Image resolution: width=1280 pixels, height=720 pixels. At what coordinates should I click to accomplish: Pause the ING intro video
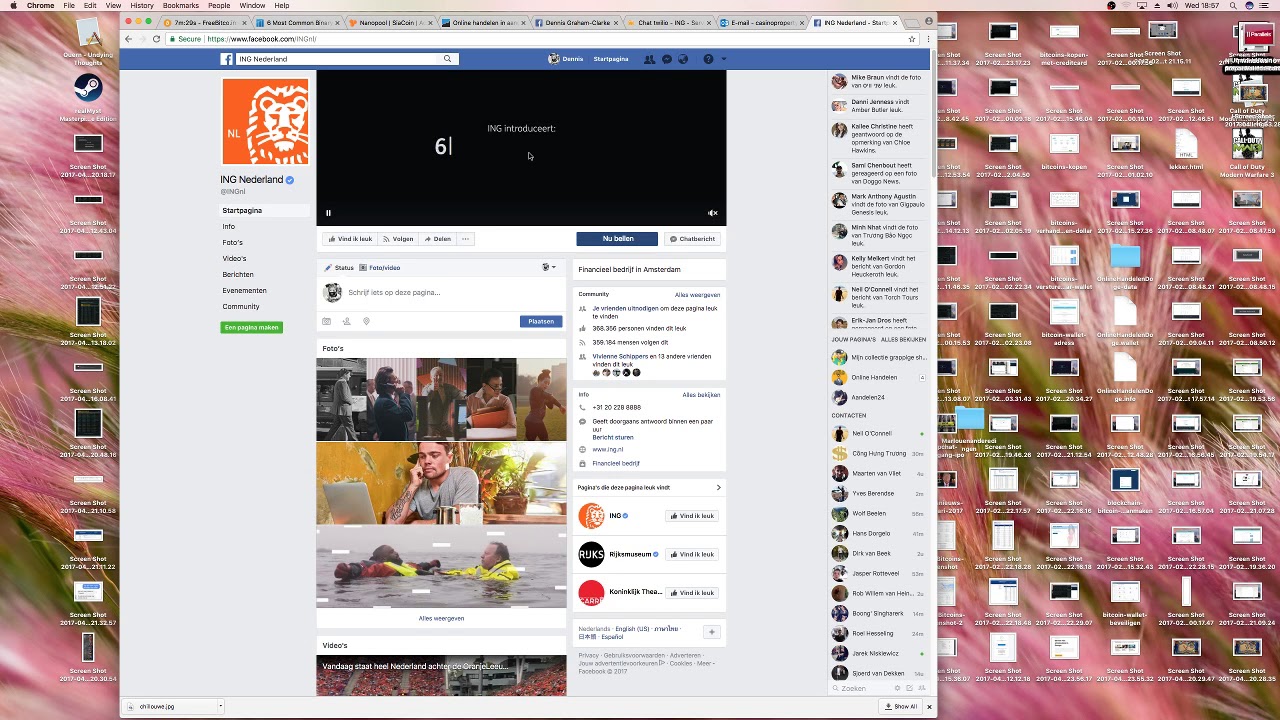click(328, 213)
